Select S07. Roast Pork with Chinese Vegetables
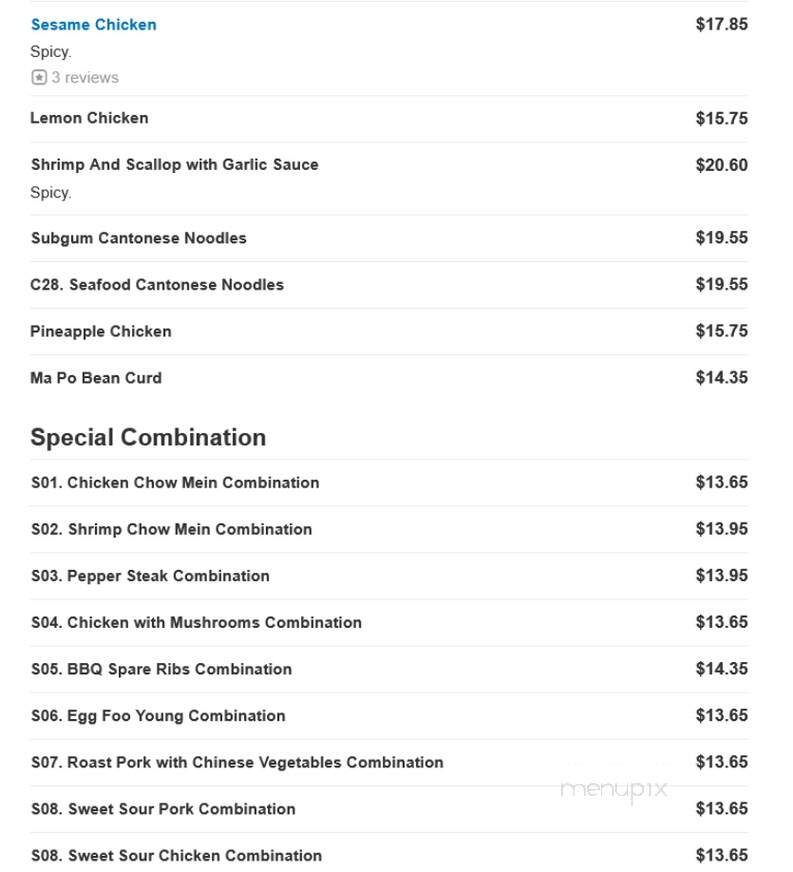793x872 pixels. (x=237, y=762)
